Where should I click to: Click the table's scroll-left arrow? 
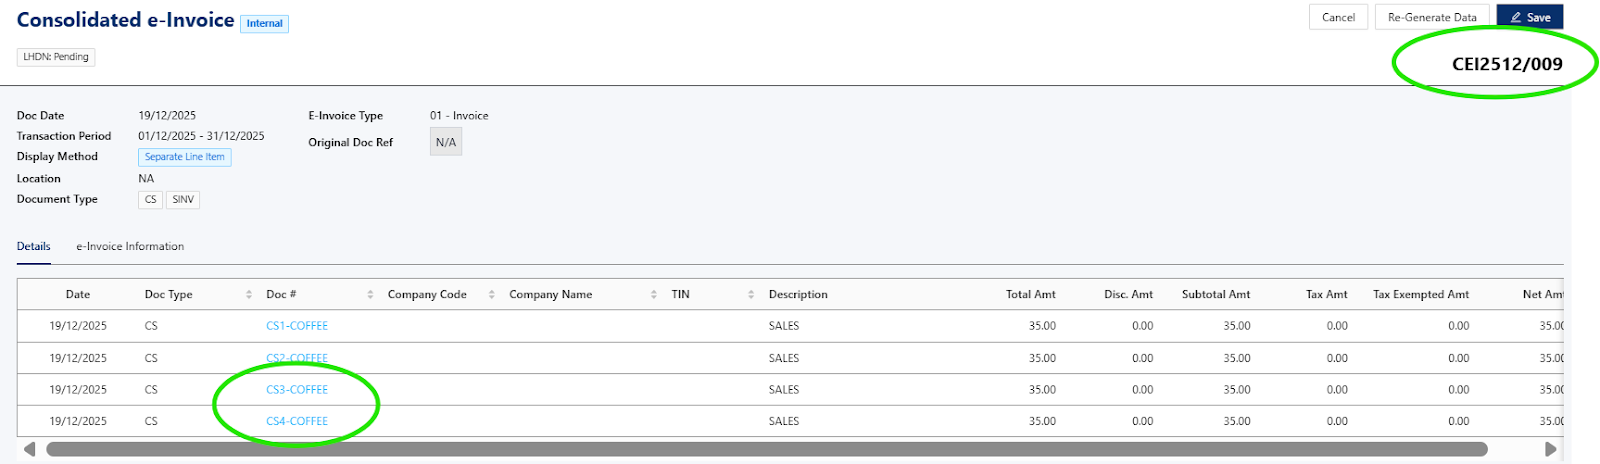point(29,449)
